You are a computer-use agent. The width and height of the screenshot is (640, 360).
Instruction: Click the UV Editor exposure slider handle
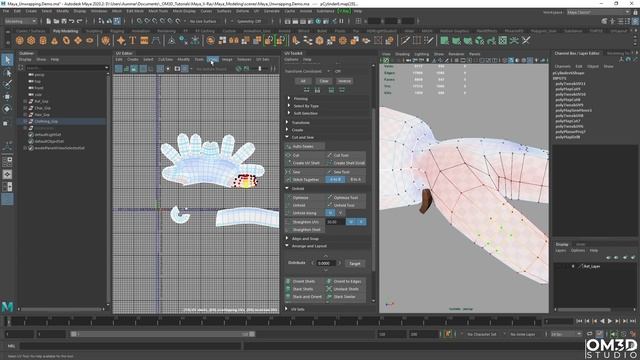coord(260,69)
